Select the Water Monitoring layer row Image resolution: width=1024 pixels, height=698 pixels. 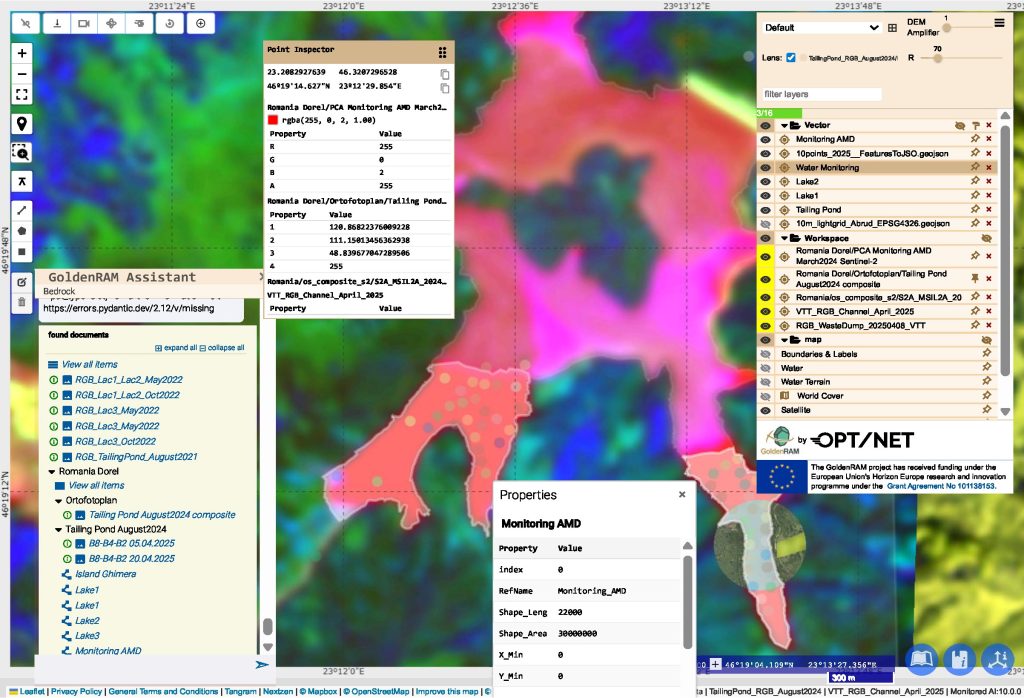(827, 168)
